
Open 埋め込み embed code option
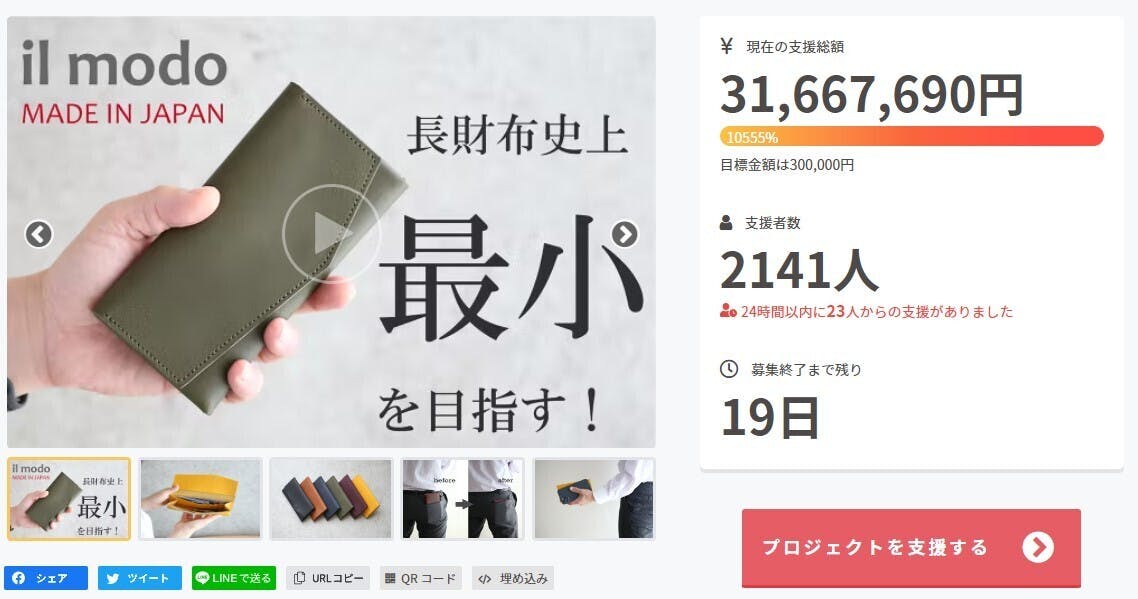[x=513, y=578]
